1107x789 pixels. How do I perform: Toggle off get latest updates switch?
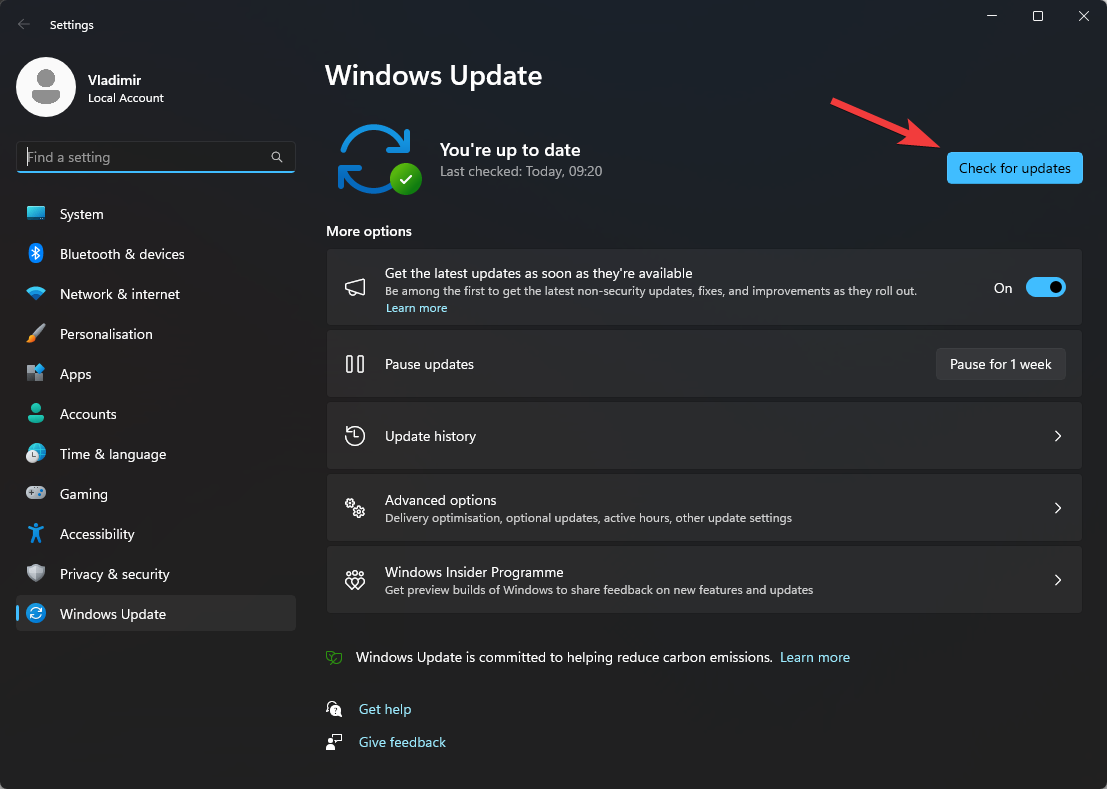[1045, 288]
